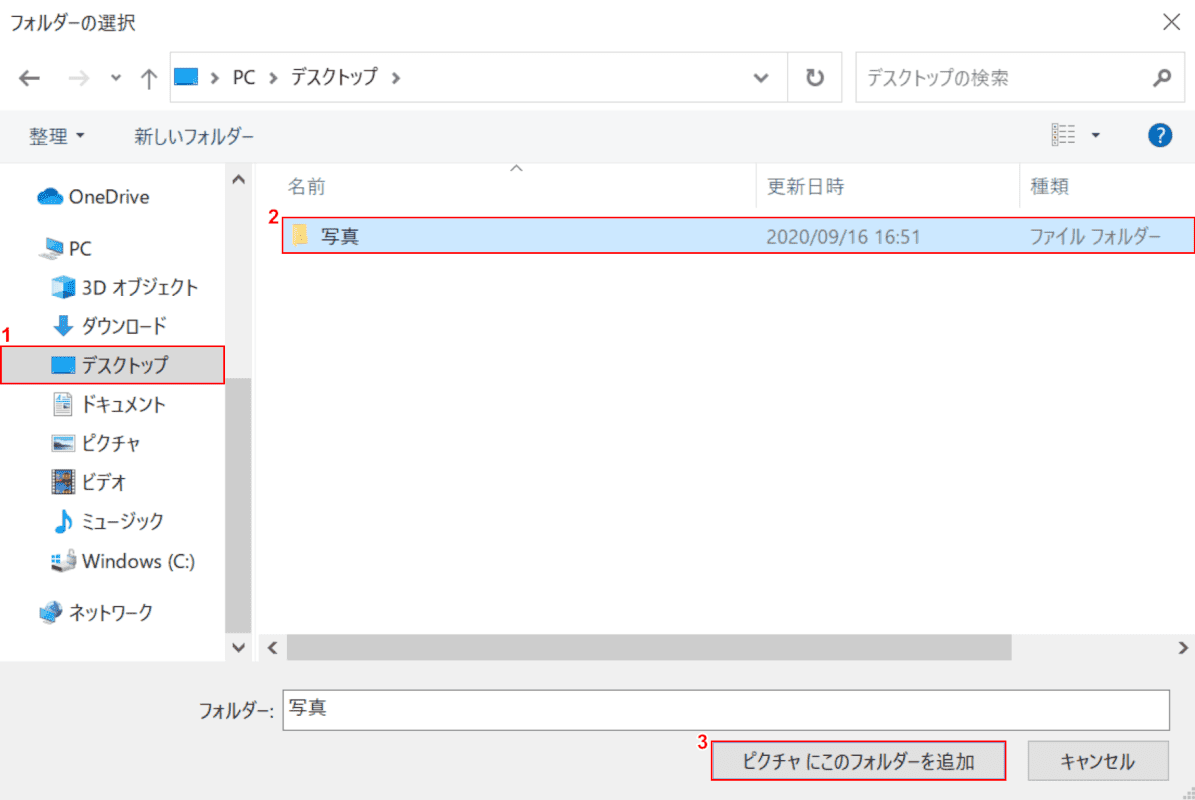Click the search magnifier icon

point(1162,78)
